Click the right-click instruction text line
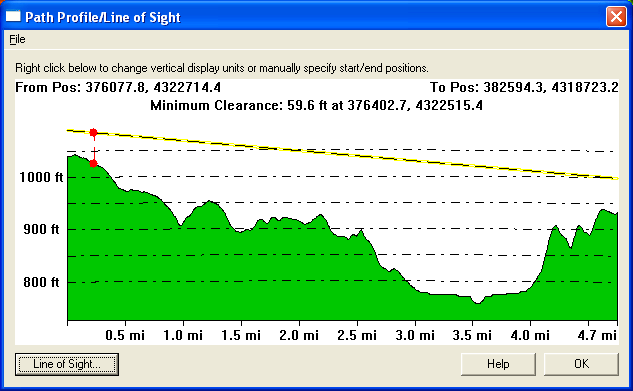This screenshot has height=391, width=633. (222, 68)
